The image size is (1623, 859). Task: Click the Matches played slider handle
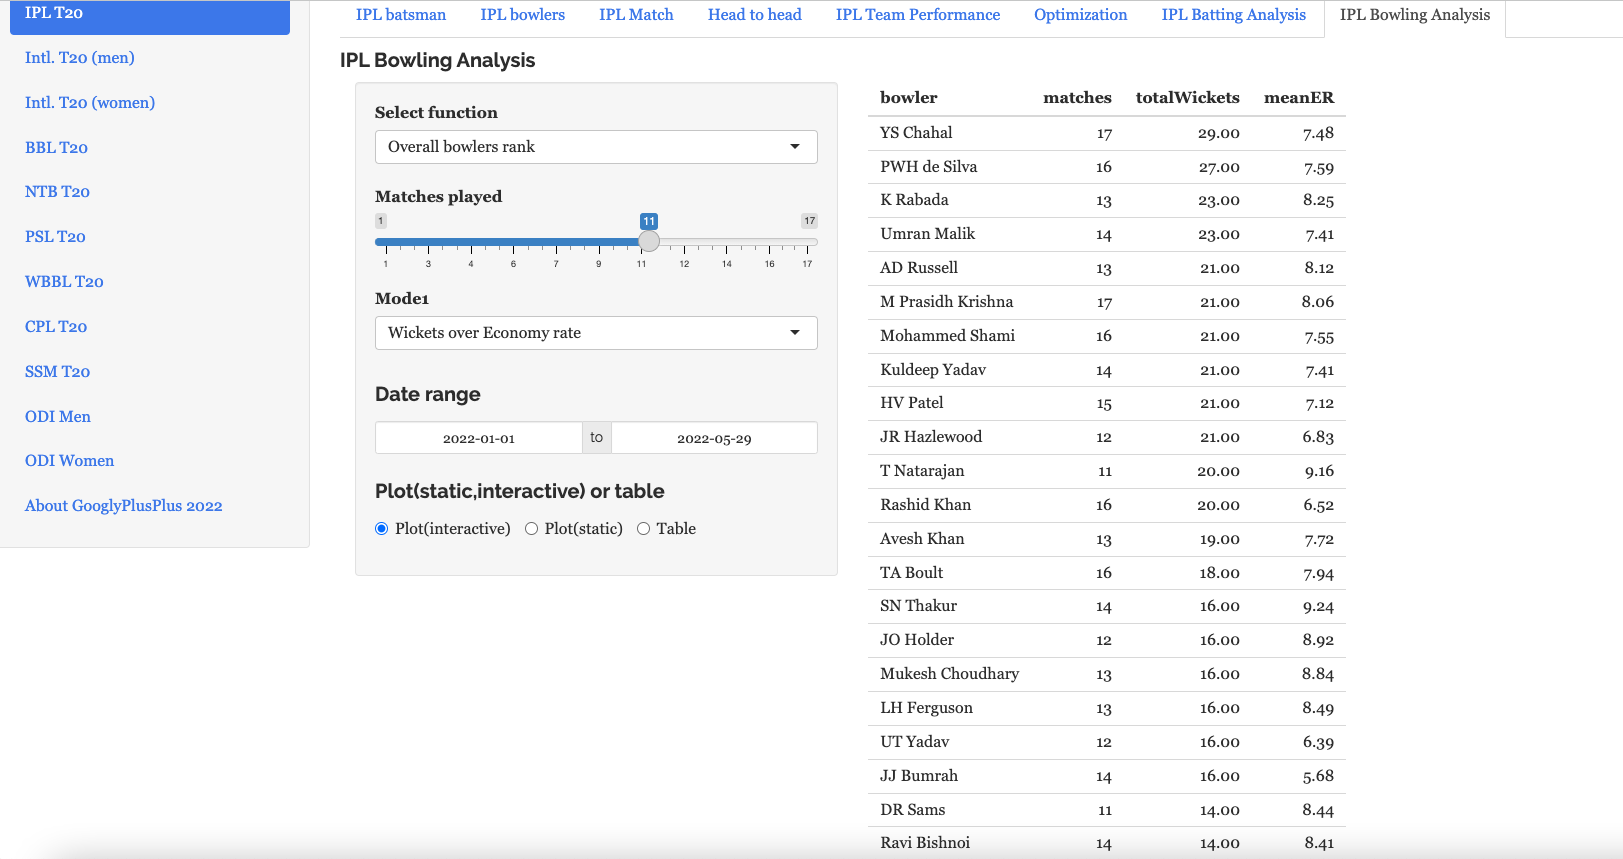pos(649,241)
